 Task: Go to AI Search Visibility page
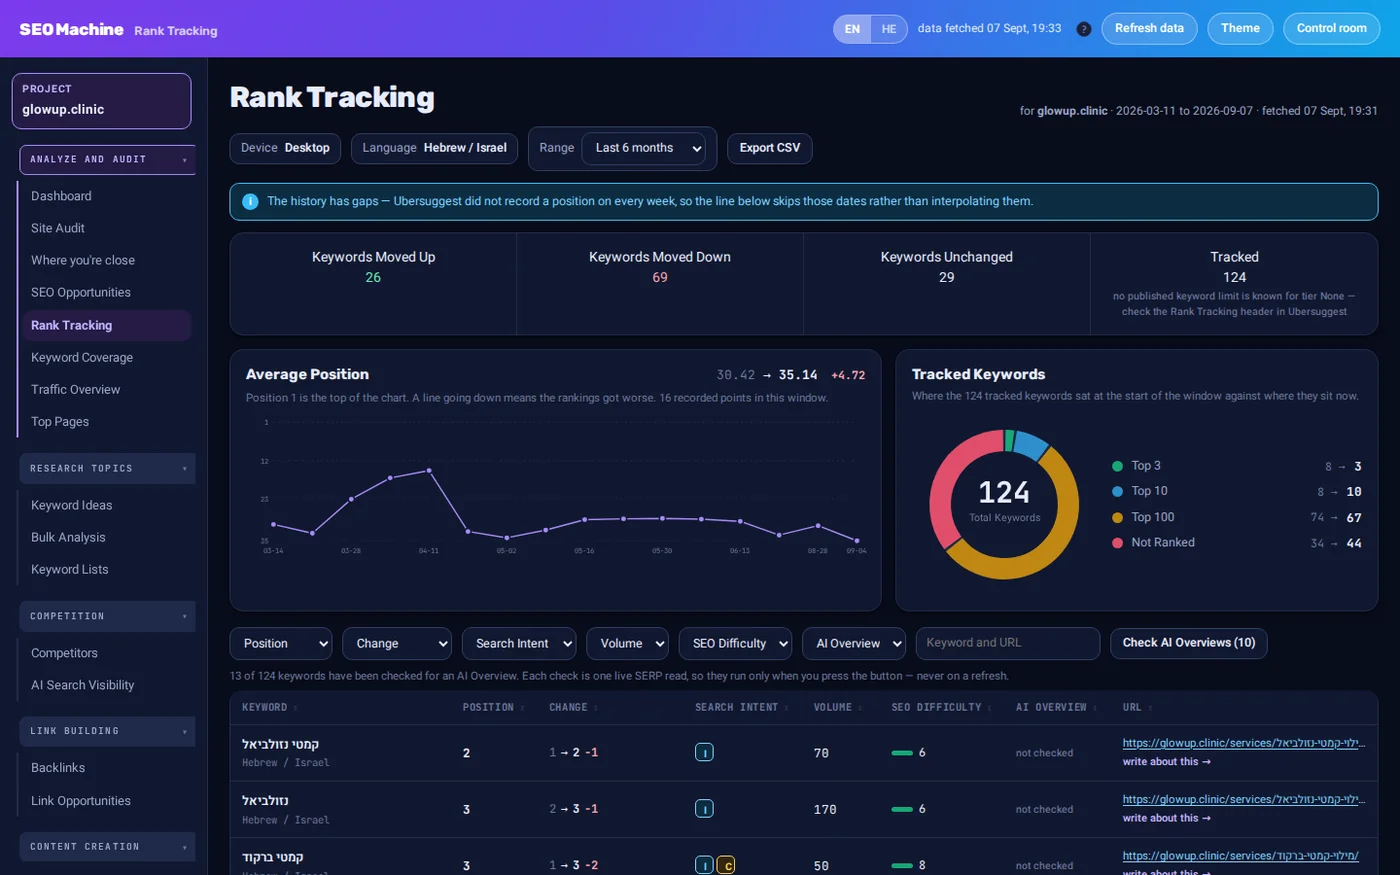click(x=82, y=685)
